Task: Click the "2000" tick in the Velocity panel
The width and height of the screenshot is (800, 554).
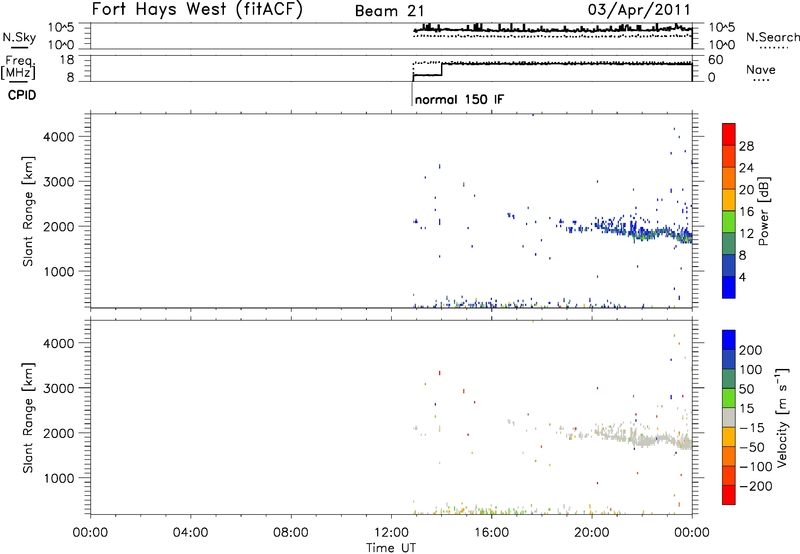Action: click(x=59, y=433)
